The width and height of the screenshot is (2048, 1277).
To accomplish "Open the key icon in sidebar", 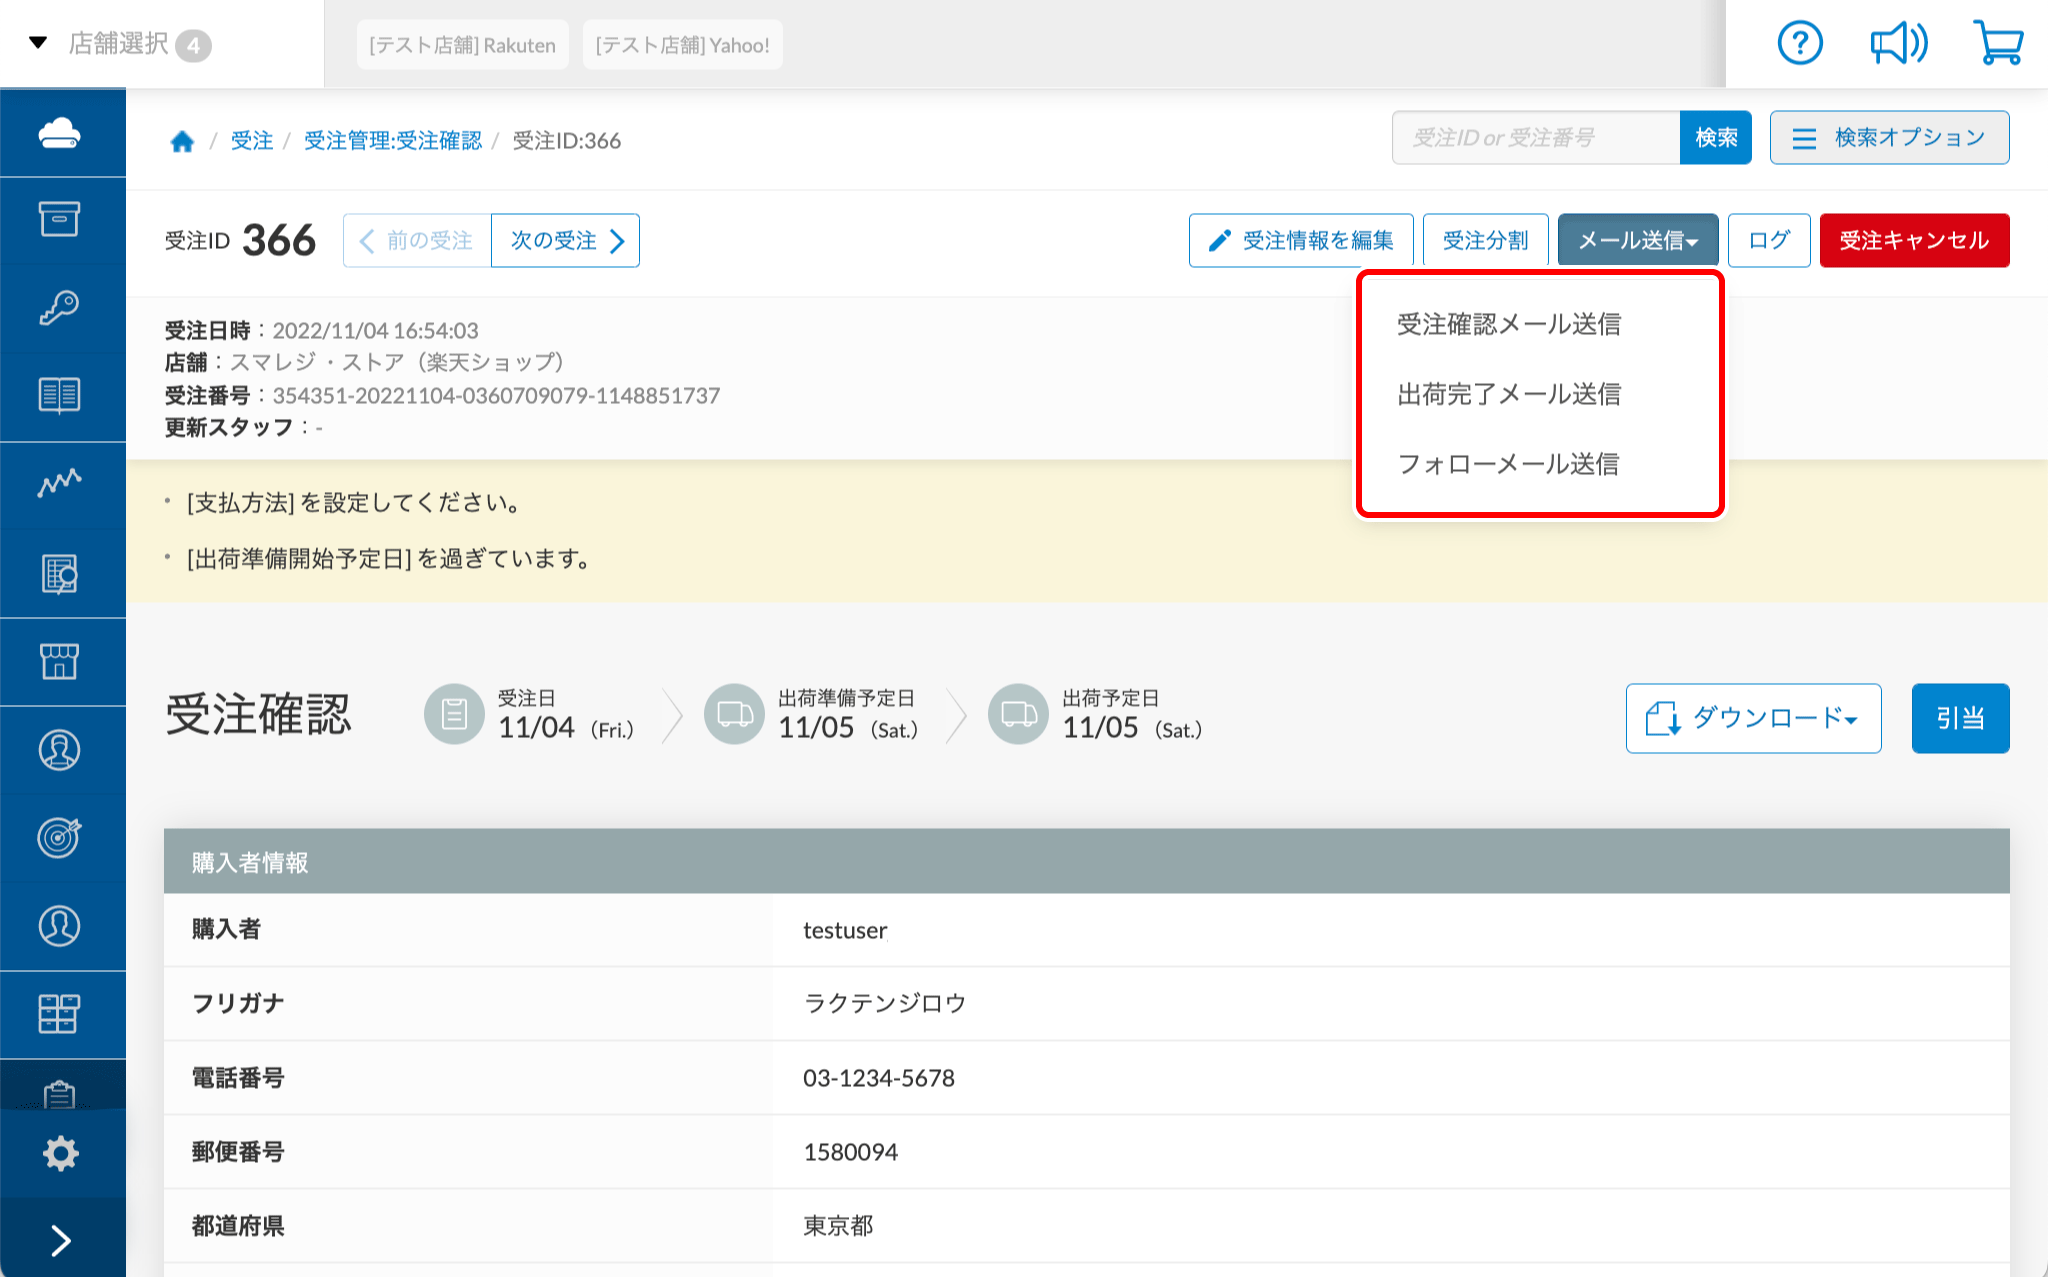I will (x=60, y=308).
